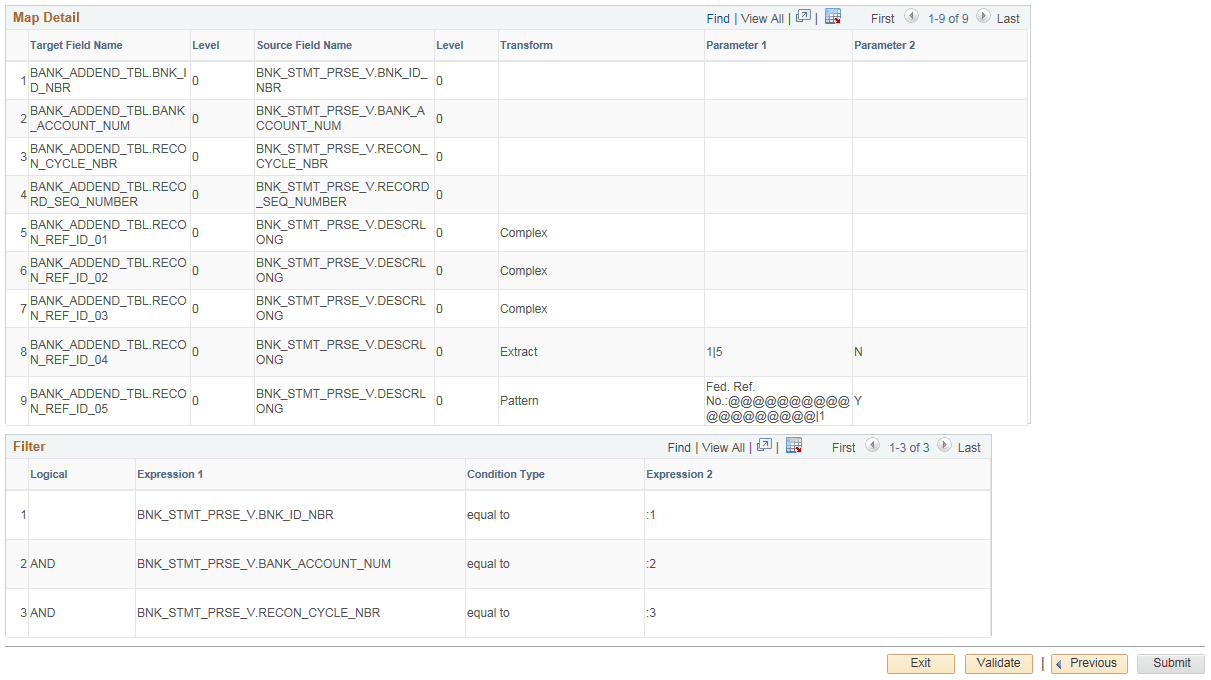Screen dimensions: 1211x680
Task: Show next rows in Map Detail grid
Action: point(983,17)
